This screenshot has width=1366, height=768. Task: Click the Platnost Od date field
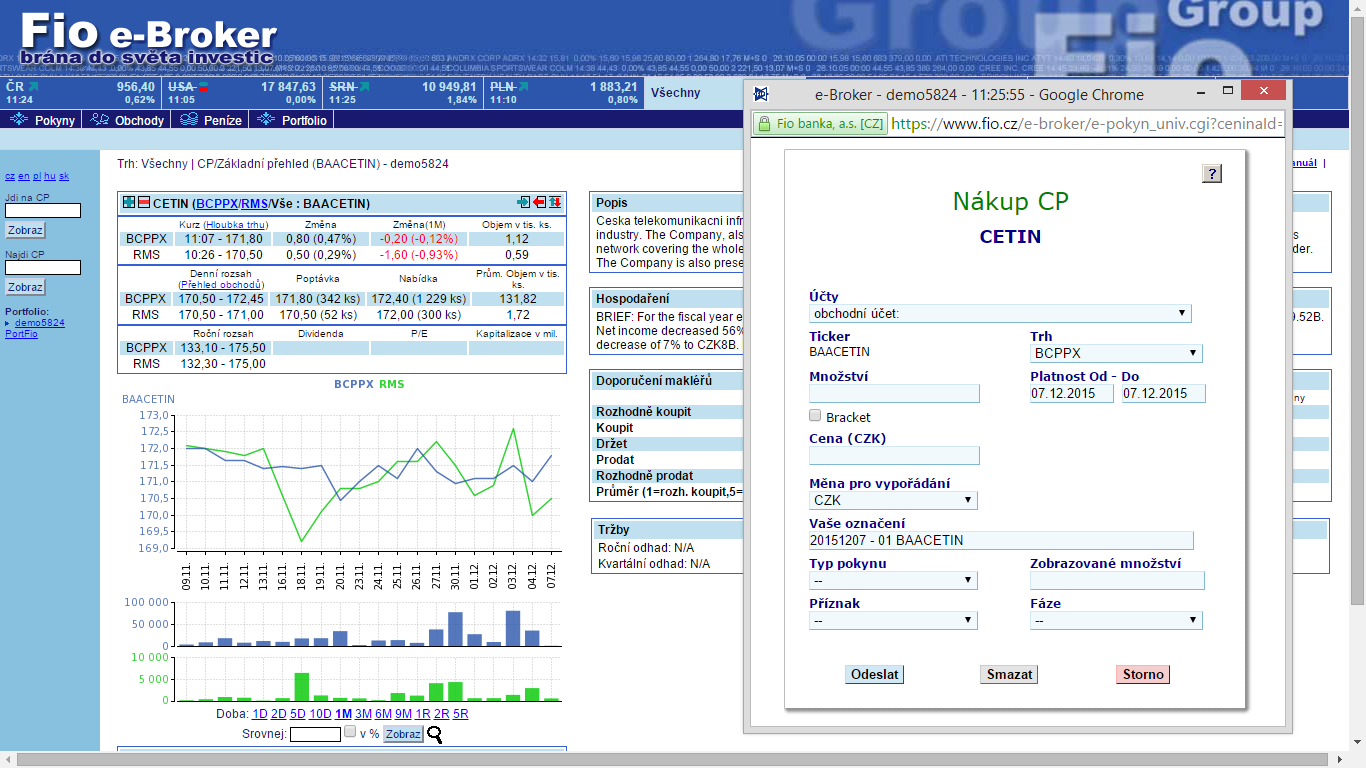[x=1072, y=393]
